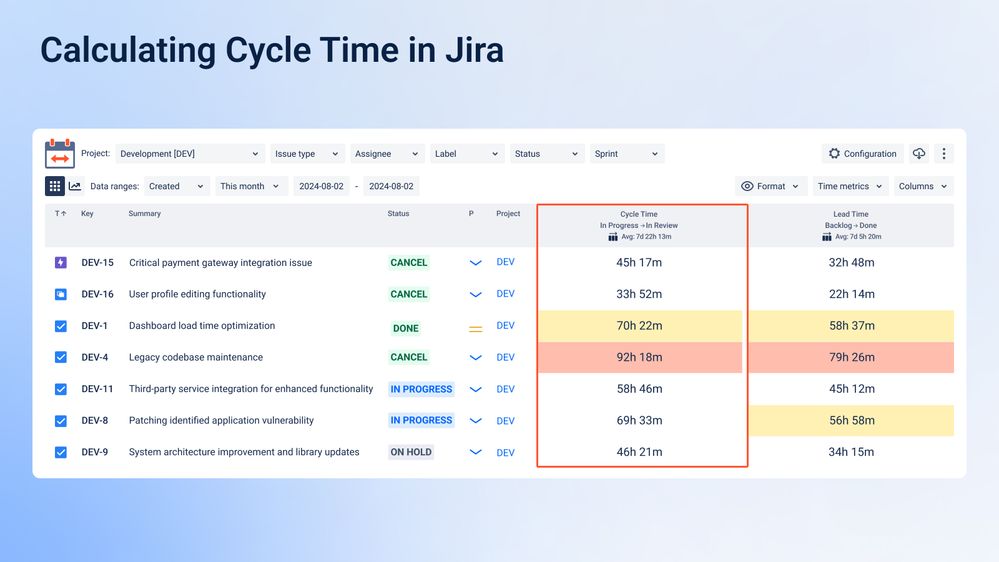Click CANCEL status badge for DEV-15
Viewport: 999px width, 562px height.
click(x=408, y=263)
